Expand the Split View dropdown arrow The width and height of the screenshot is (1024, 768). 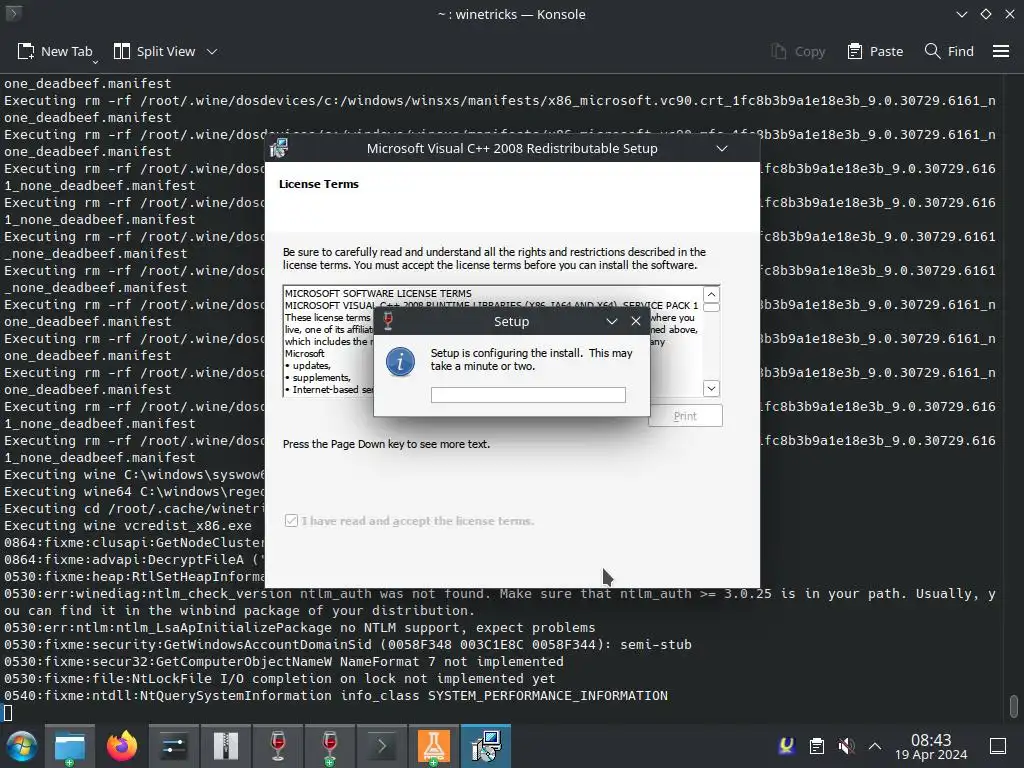pyautogui.click(x=212, y=52)
